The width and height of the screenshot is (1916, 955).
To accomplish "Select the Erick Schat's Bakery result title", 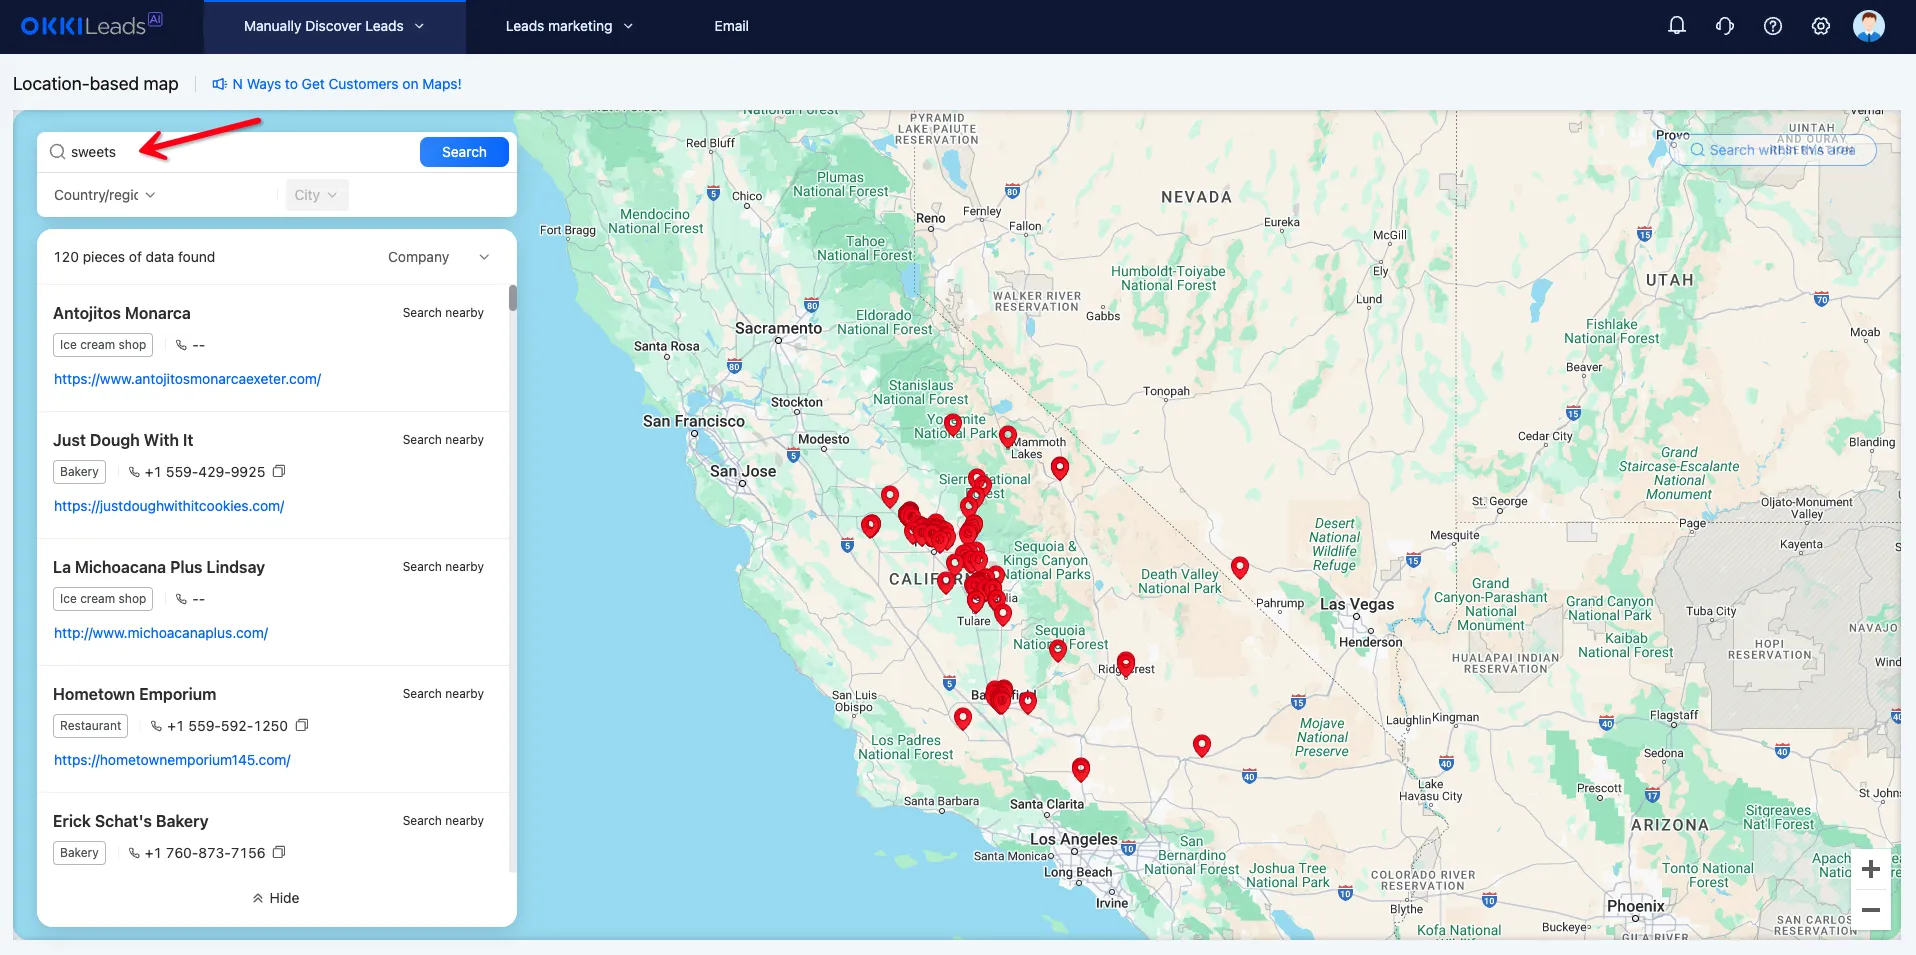I will (131, 821).
